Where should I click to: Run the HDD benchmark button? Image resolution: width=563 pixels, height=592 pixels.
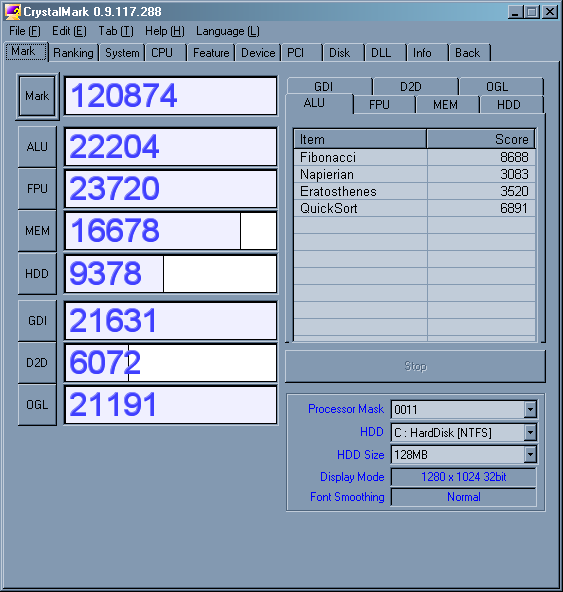point(37,273)
